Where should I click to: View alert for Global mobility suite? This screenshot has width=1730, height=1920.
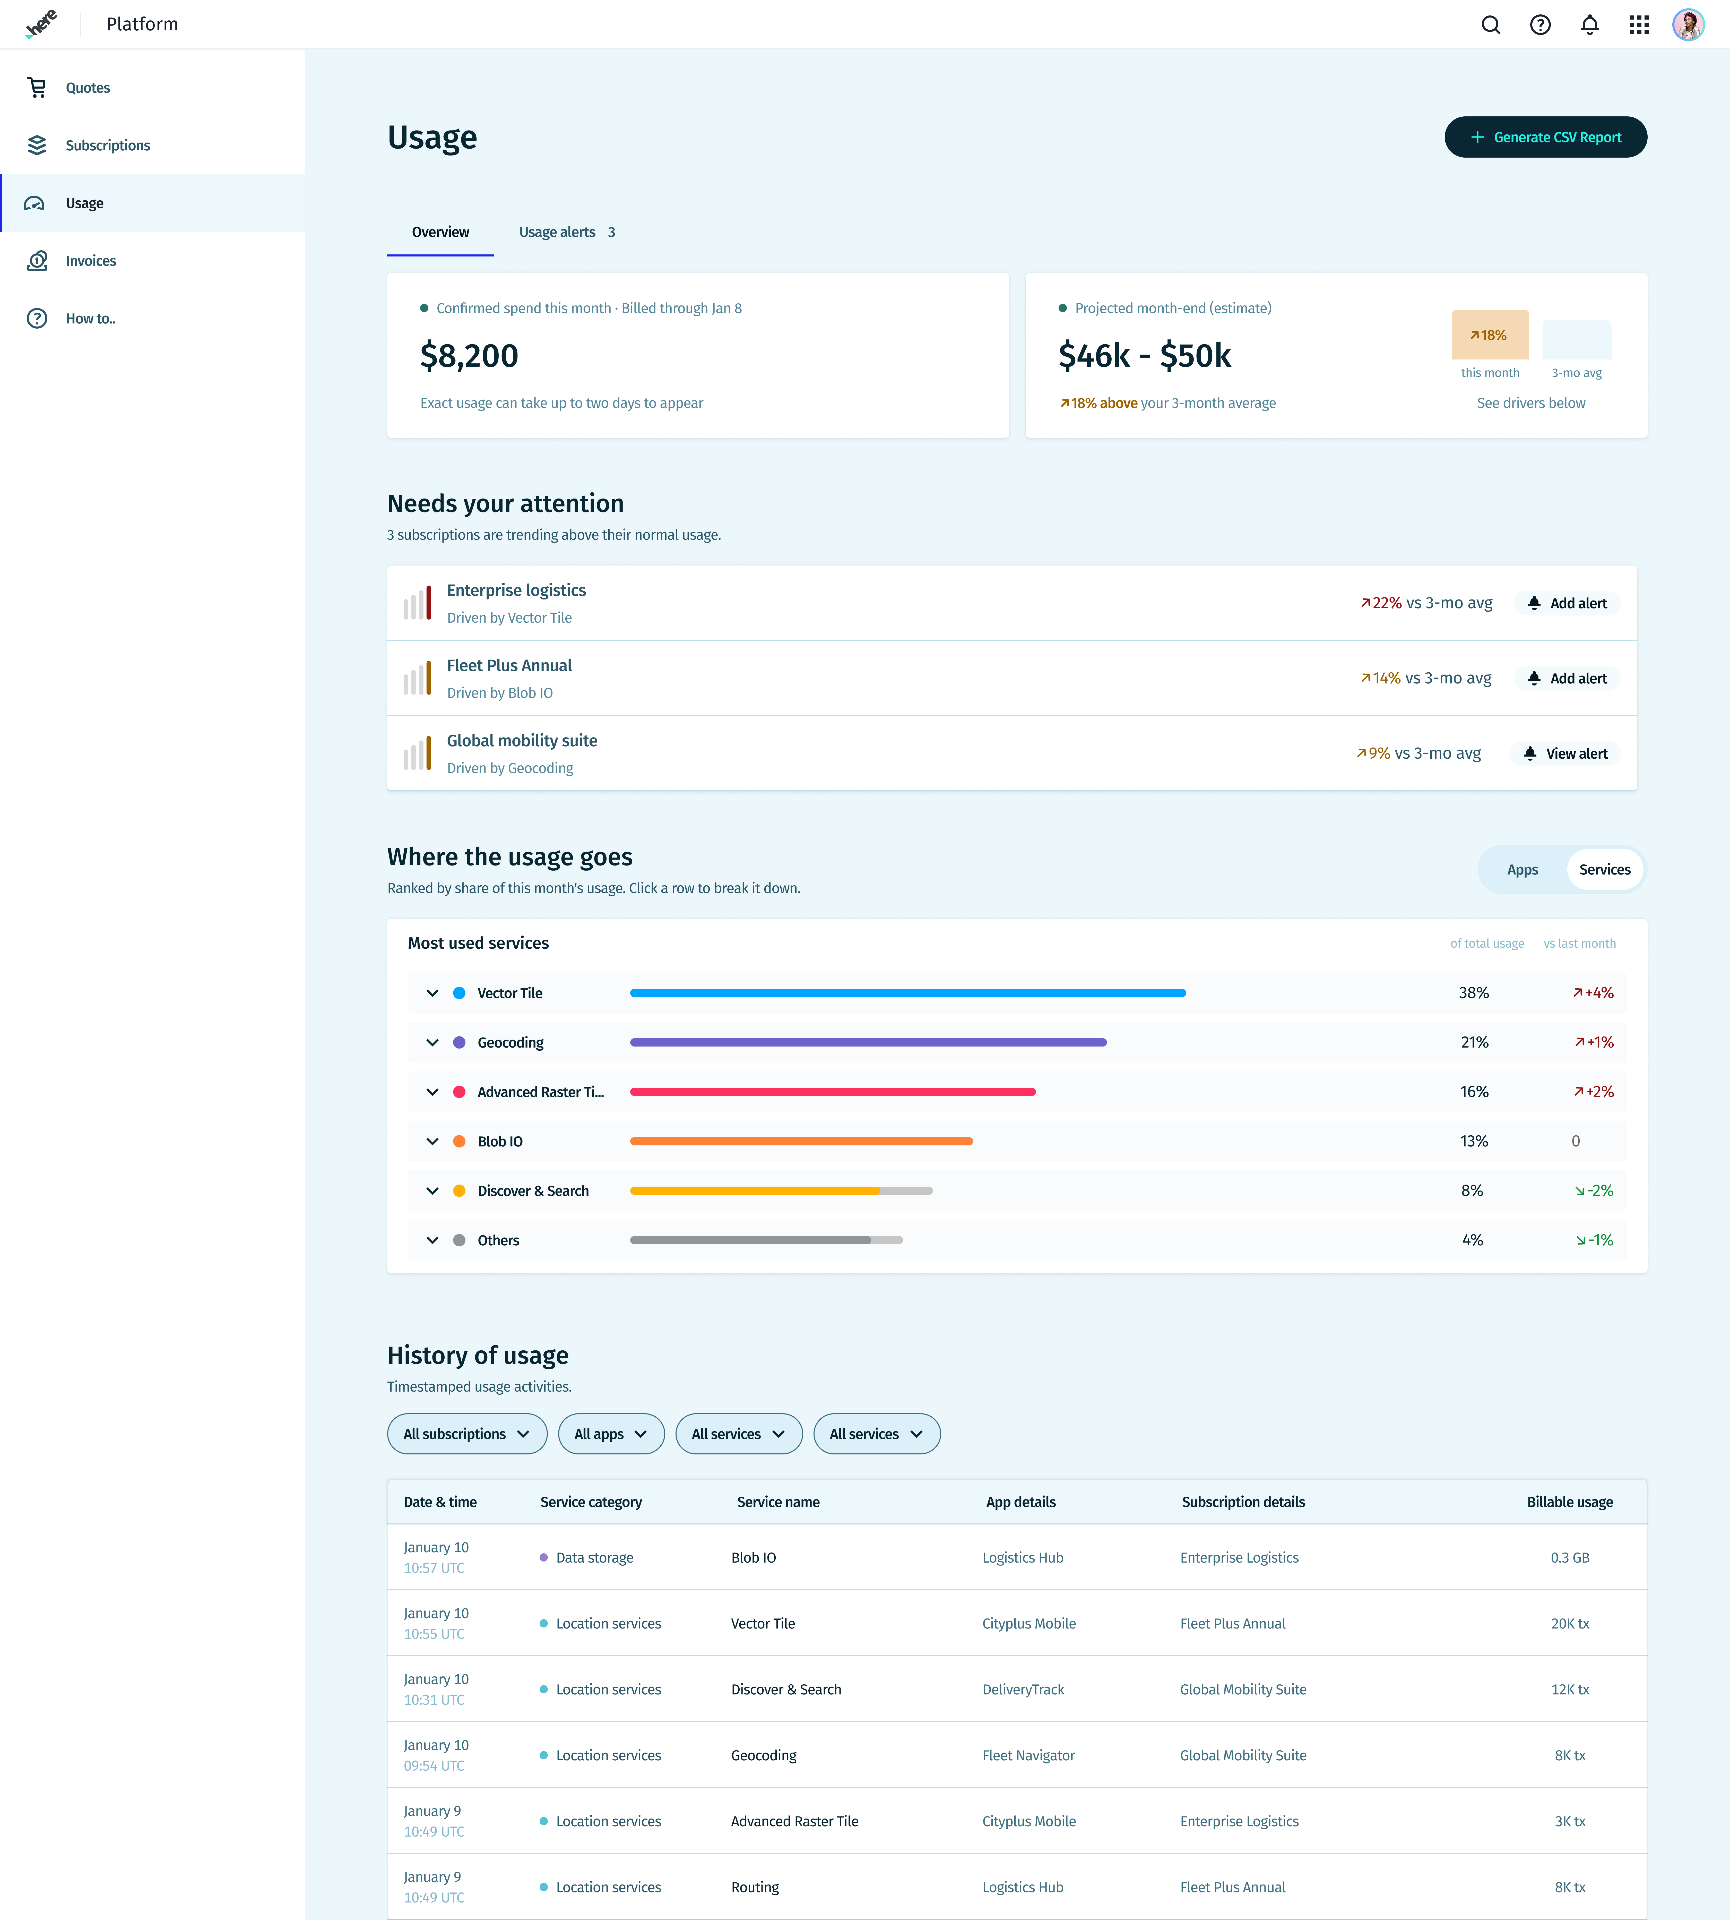tap(1565, 753)
